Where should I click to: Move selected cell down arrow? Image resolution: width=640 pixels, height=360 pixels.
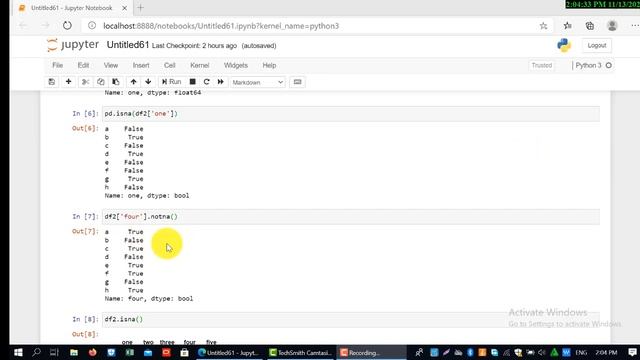tap(148, 82)
